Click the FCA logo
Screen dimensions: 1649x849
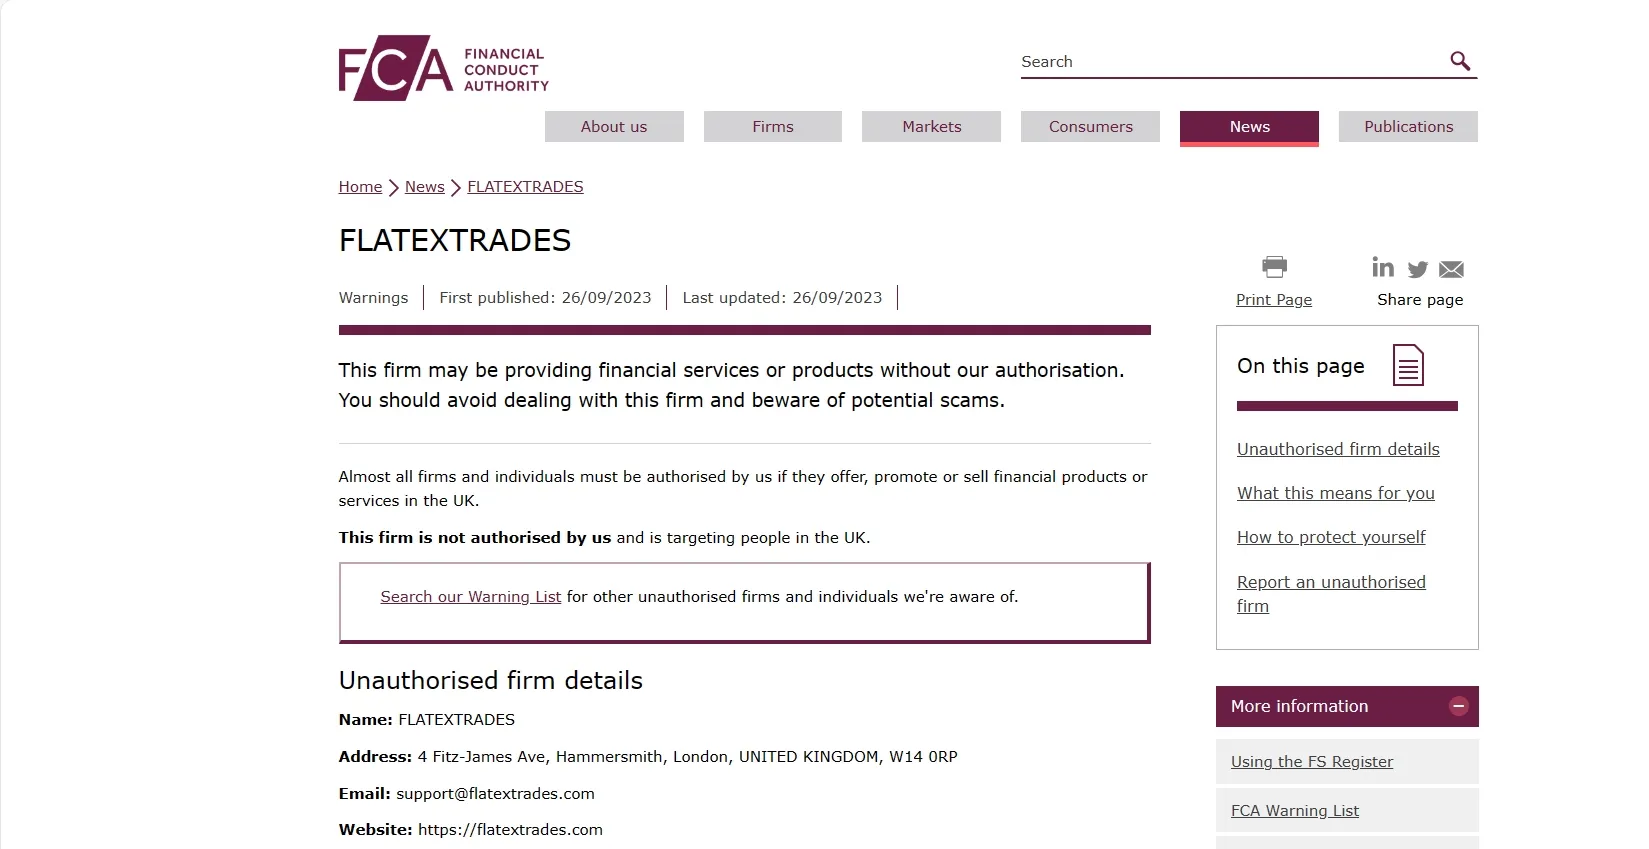coord(444,68)
